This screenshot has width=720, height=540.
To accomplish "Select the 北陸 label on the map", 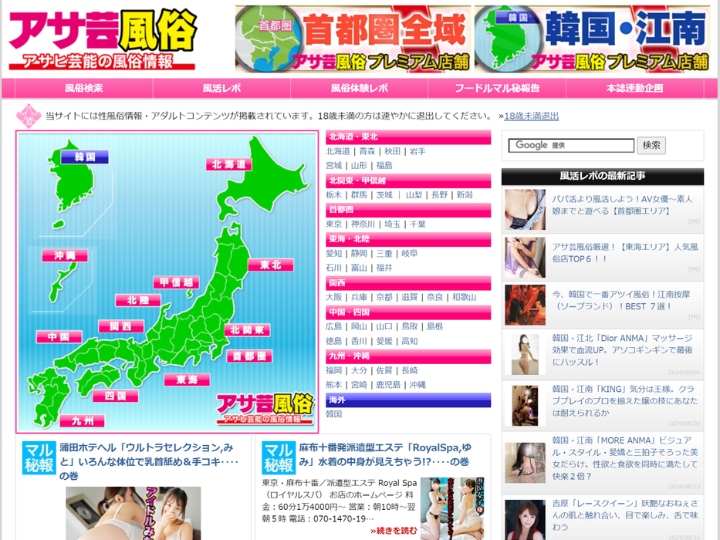I will coord(138,300).
